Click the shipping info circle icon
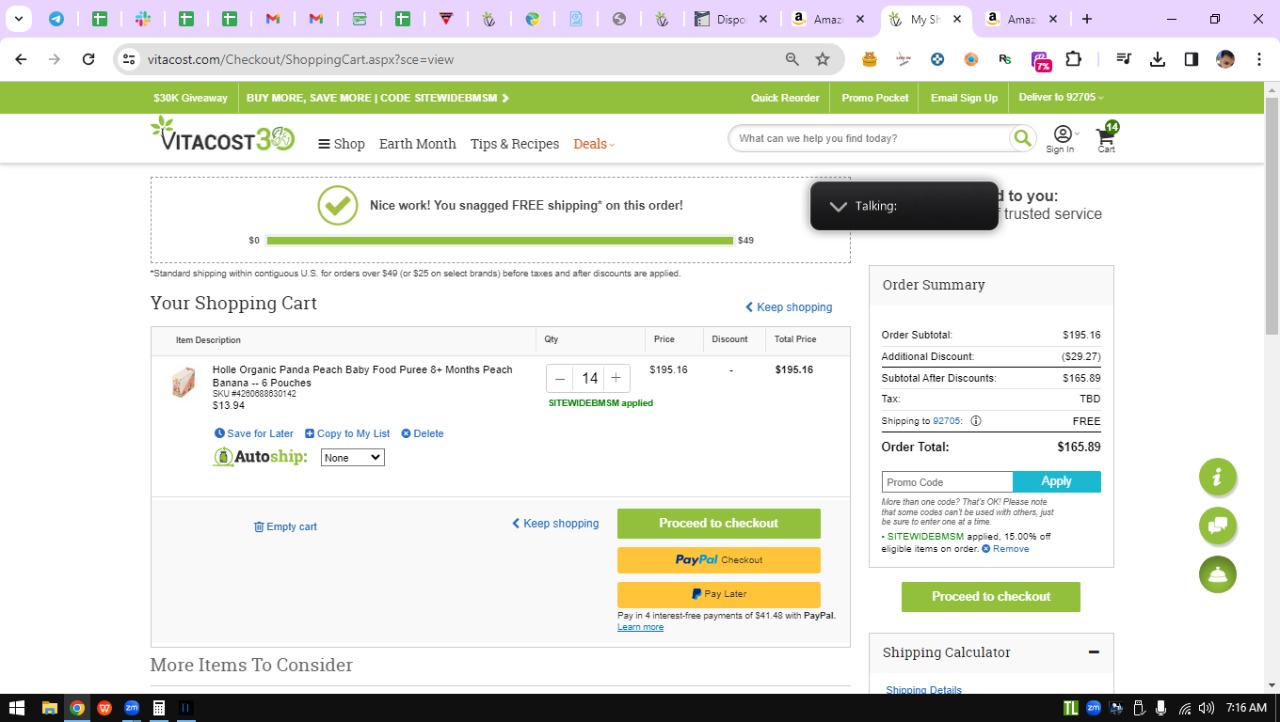The image size is (1280, 722). (x=976, y=421)
